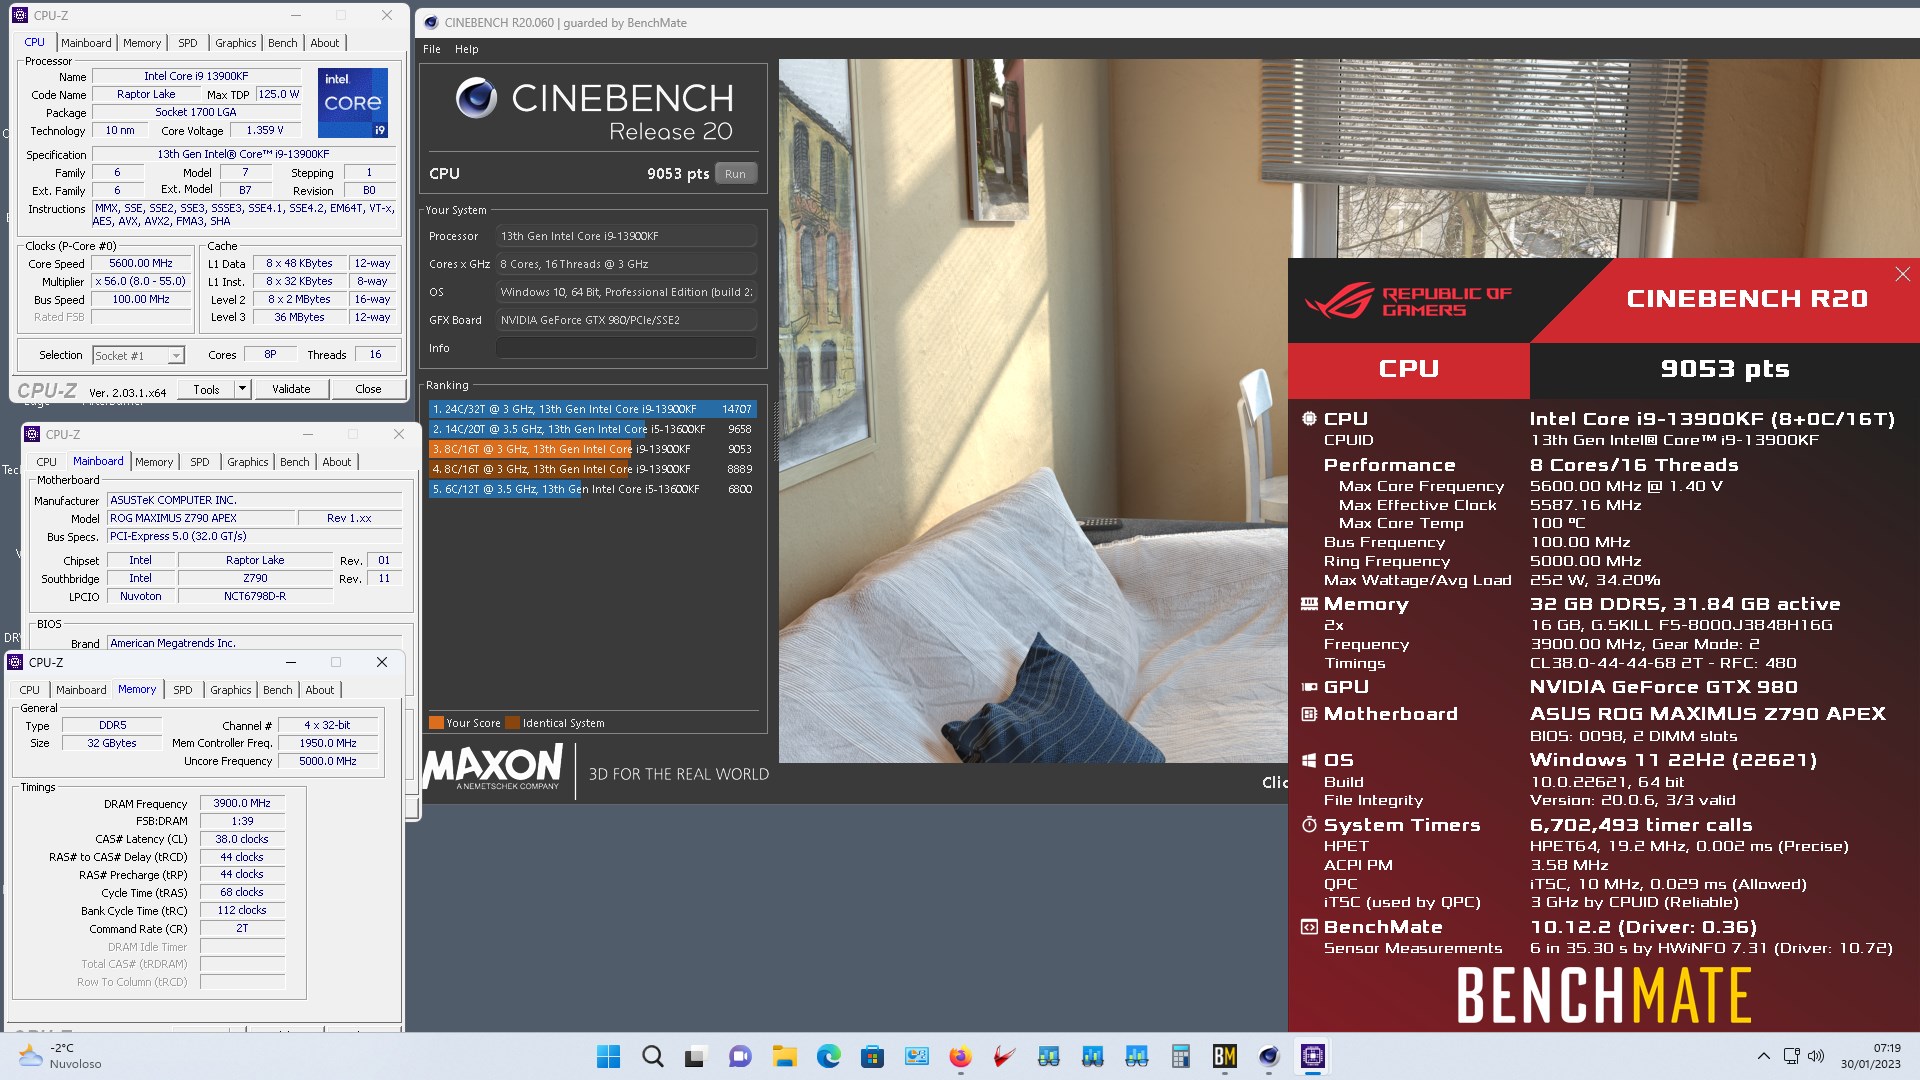Open Calculator from taskbar

(x=1181, y=1056)
